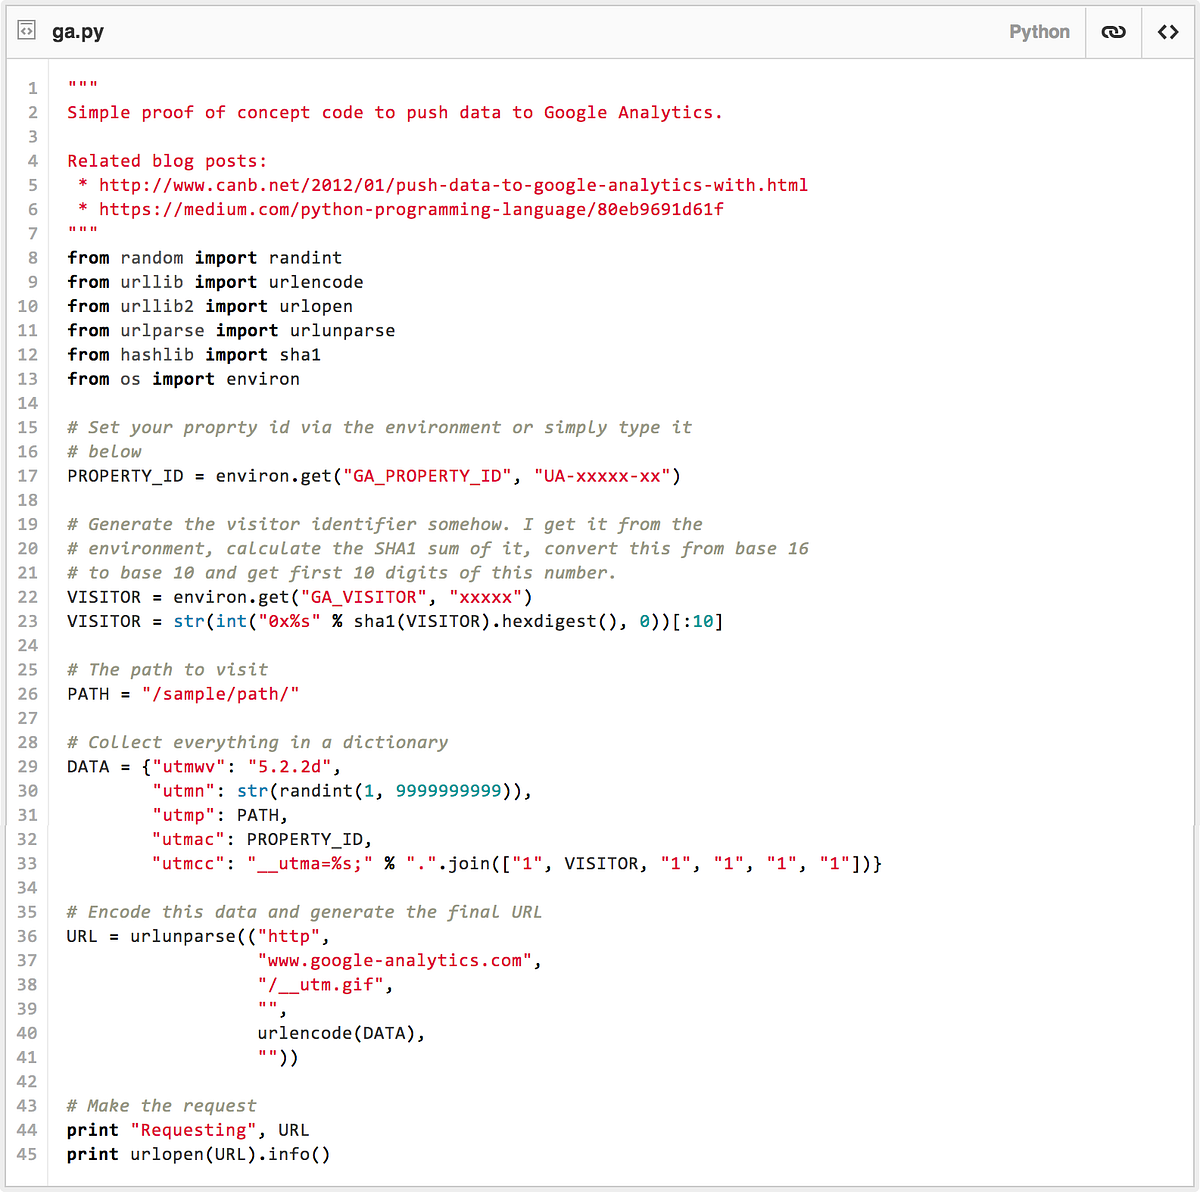Click the Python language label
The image size is (1200, 1192).
pyautogui.click(x=1039, y=31)
